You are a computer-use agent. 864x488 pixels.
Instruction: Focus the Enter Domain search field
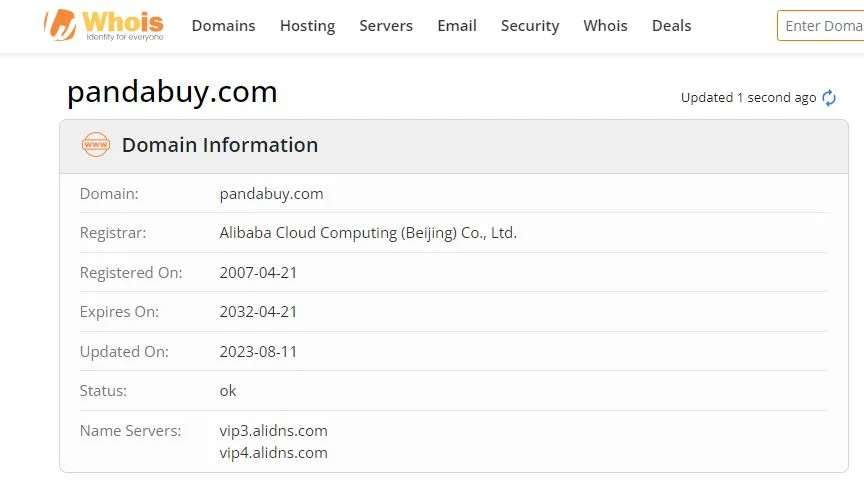point(822,26)
